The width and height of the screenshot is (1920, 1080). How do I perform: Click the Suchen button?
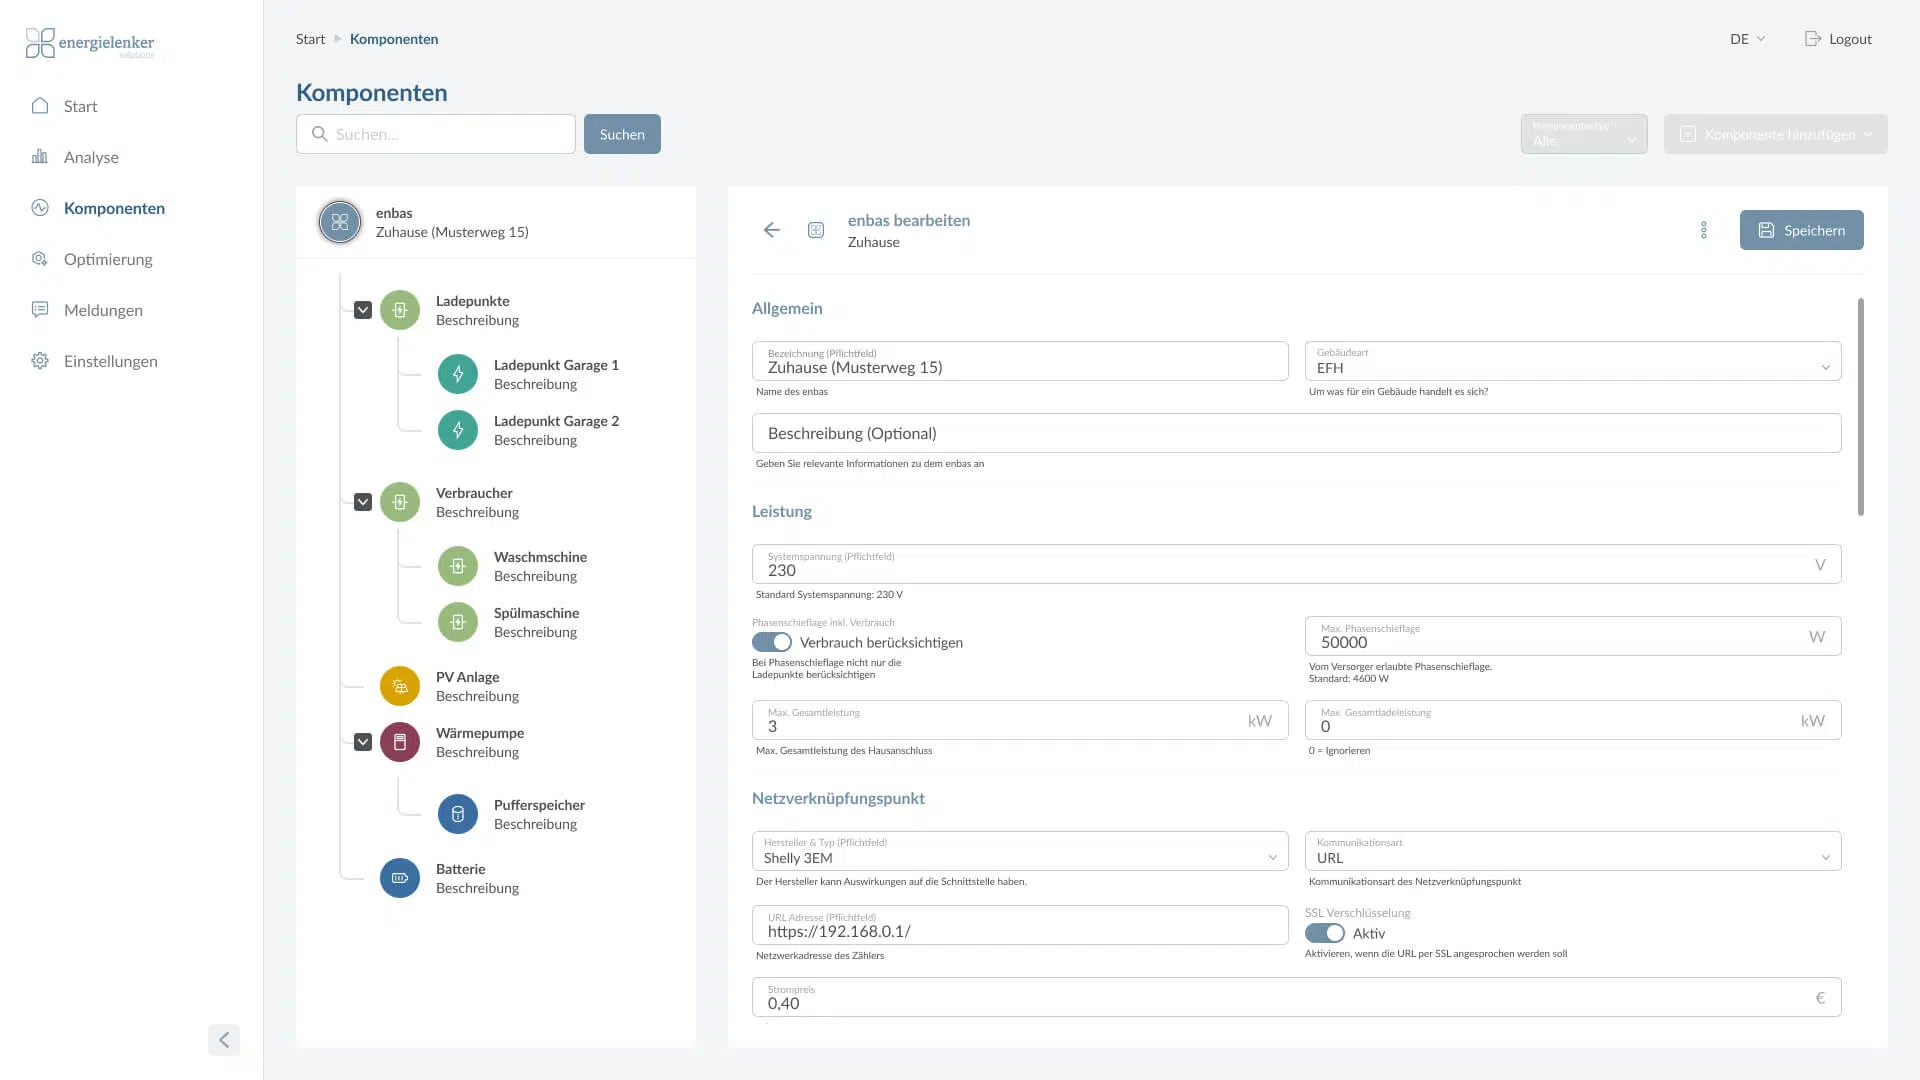click(622, 134)
